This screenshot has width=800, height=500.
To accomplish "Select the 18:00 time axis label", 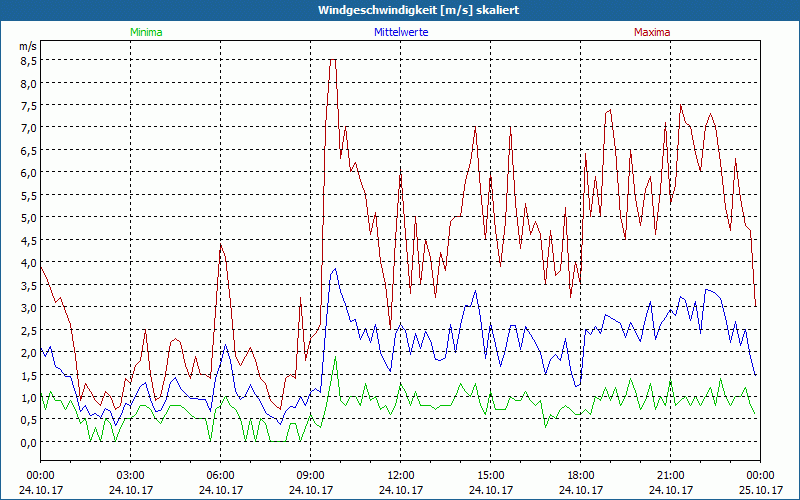I will click(580, 475).
